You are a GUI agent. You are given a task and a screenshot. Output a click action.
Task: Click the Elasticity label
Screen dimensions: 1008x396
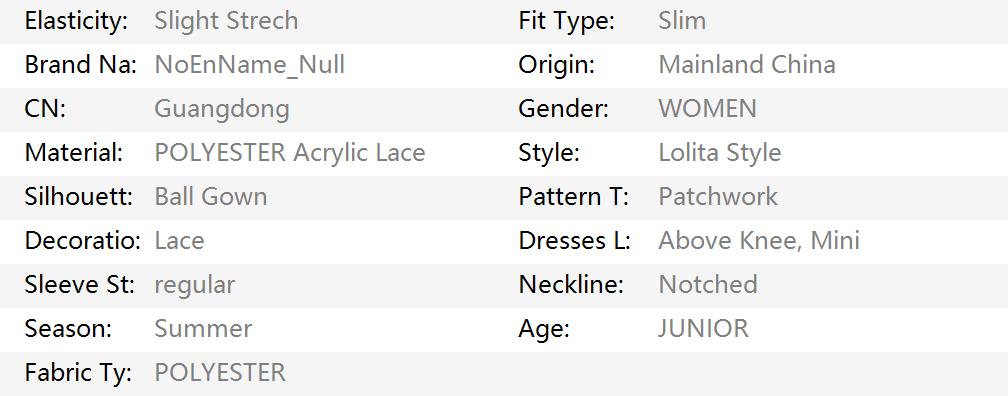(x=76, y=21)
